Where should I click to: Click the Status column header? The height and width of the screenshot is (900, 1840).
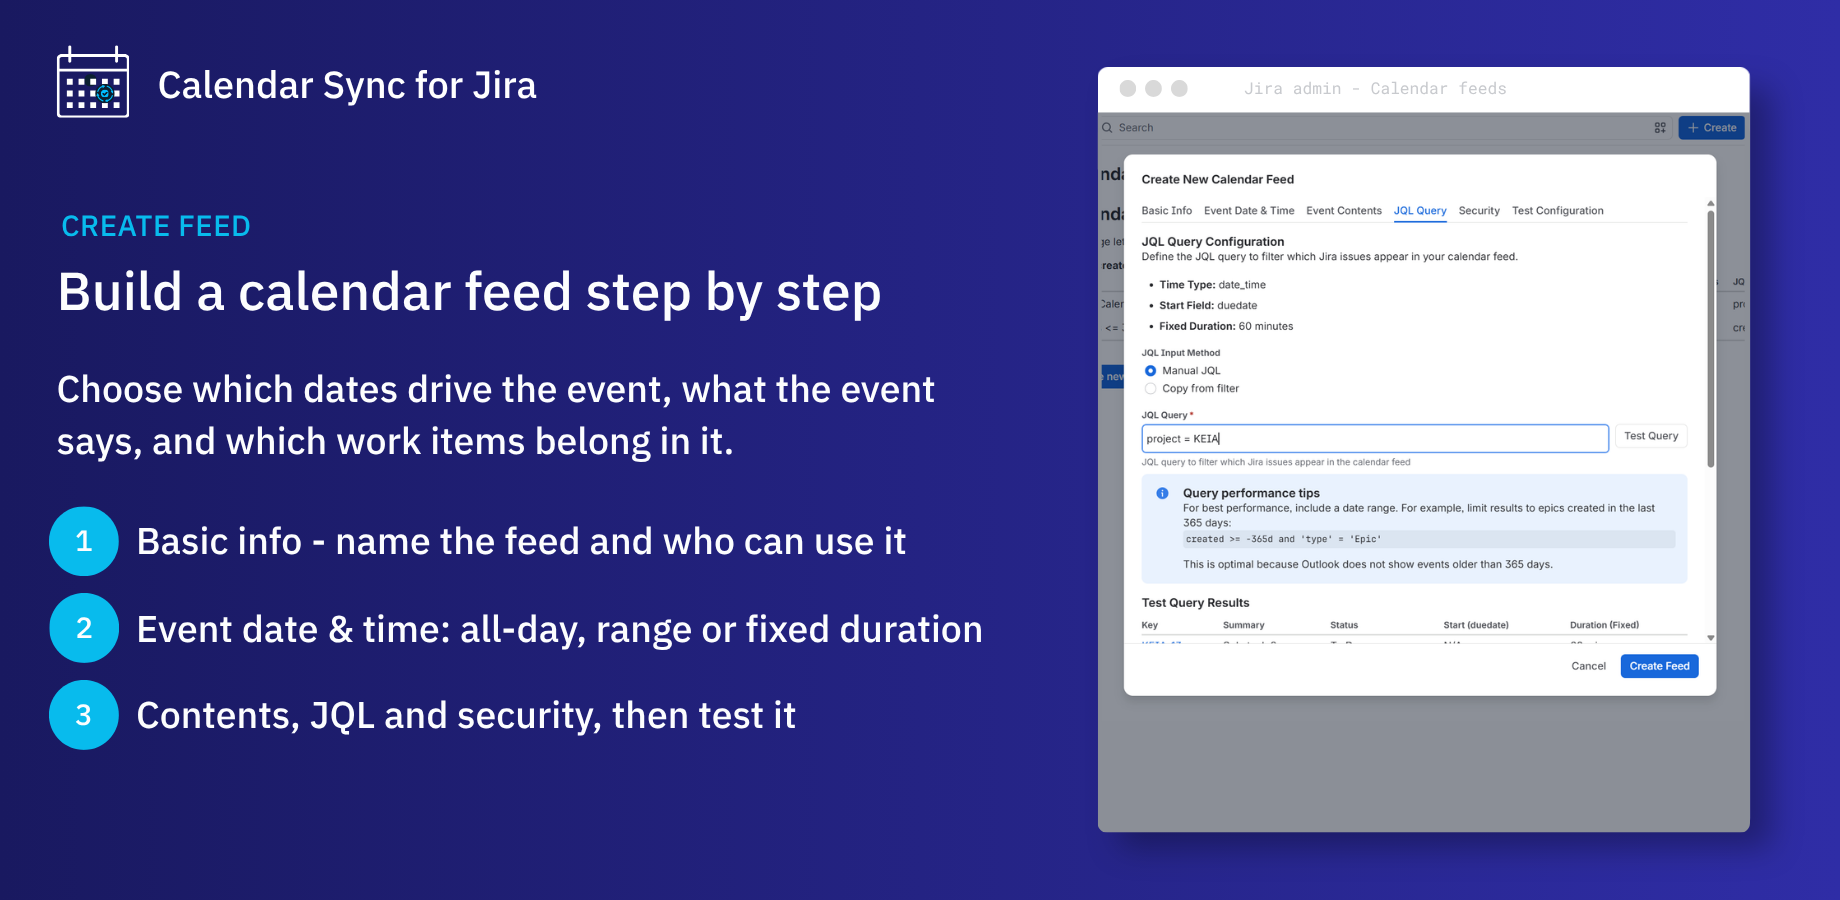pos(1343,625)
